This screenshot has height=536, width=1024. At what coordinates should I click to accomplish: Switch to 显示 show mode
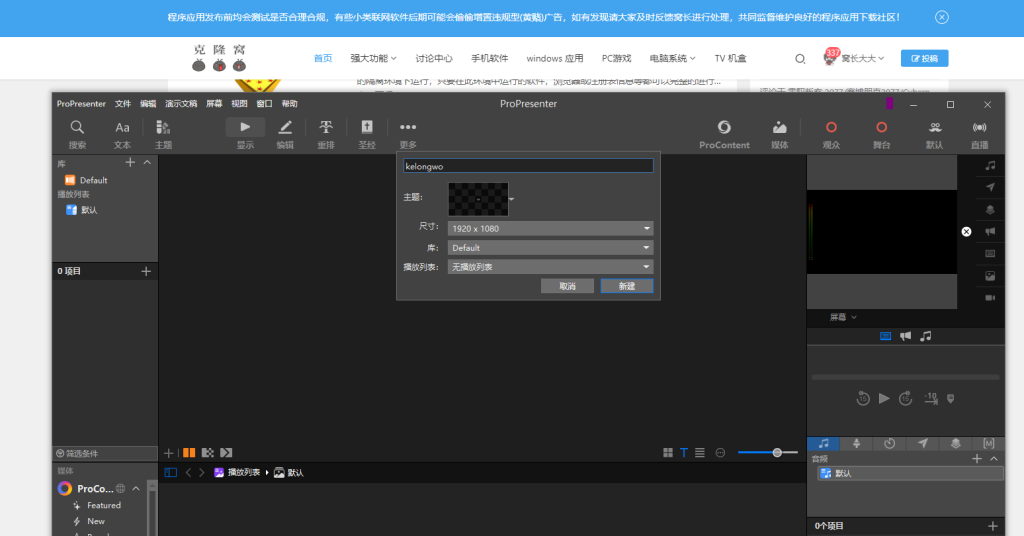click(x=245, y=134)
